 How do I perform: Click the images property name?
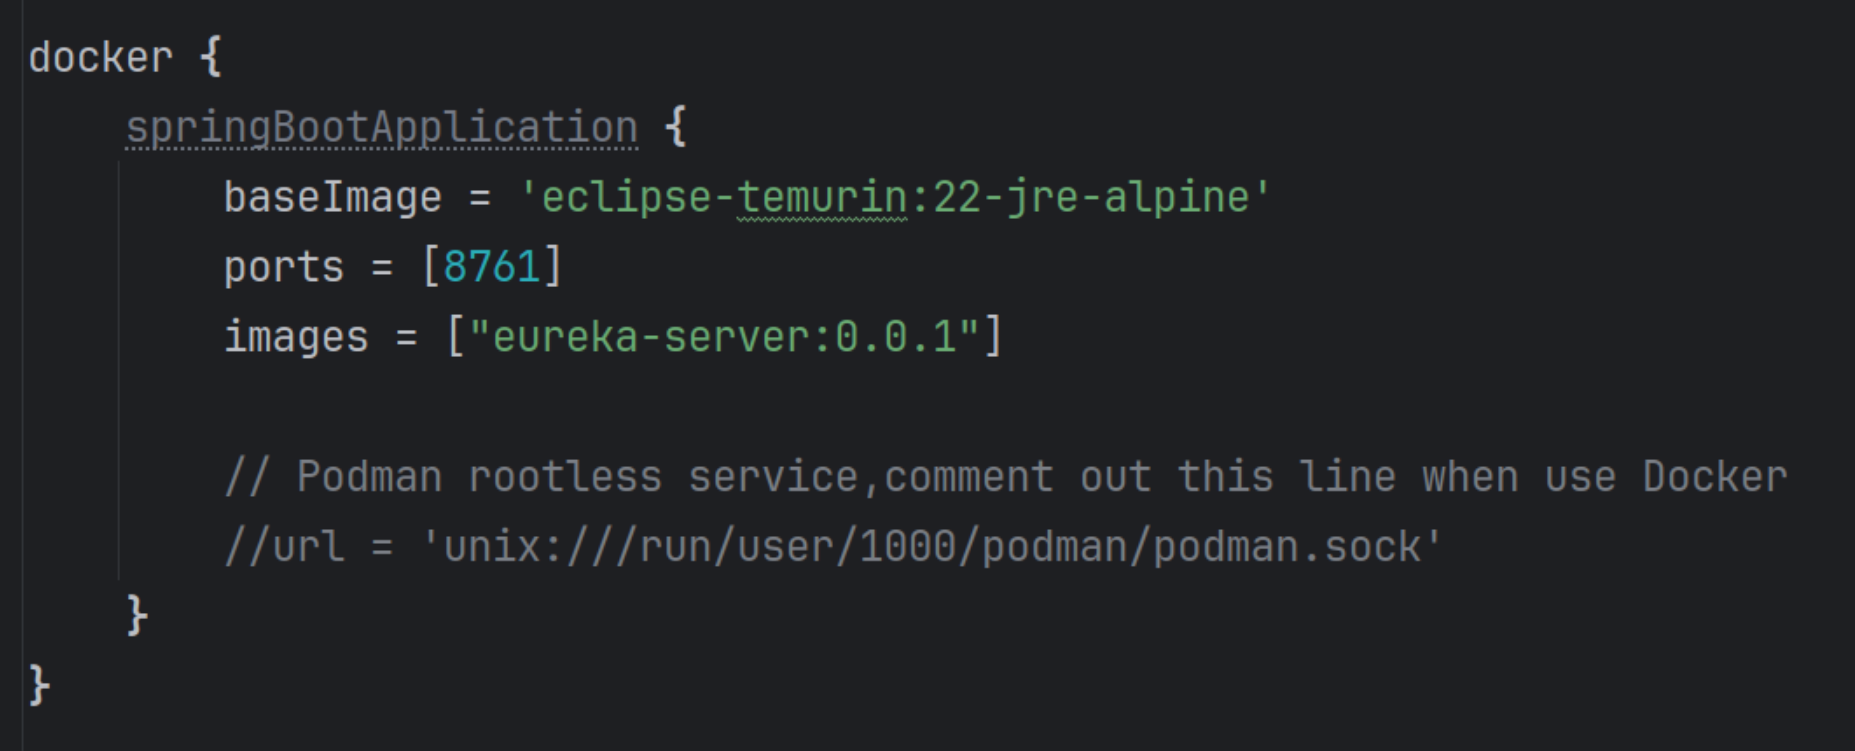click(x=295, y=338)
